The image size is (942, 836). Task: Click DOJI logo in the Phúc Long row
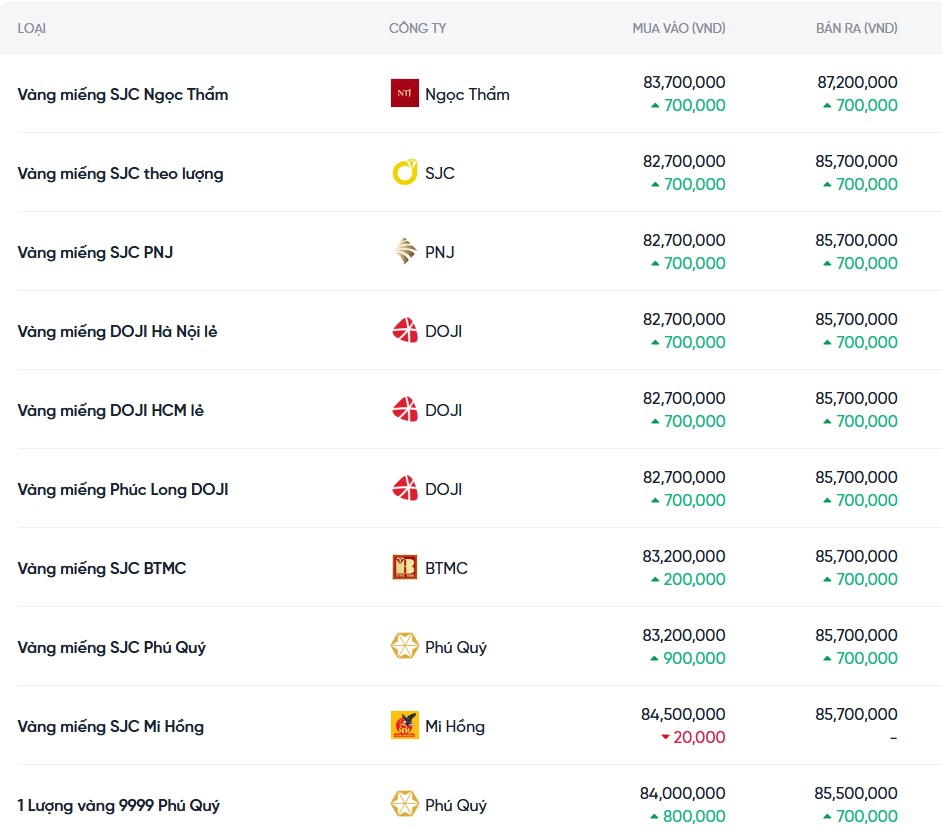(404, 489)
